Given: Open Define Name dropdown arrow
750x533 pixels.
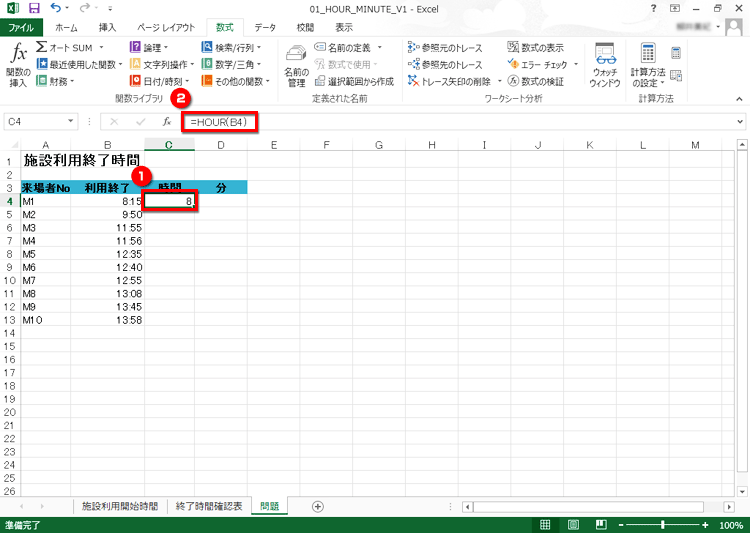Looking at the screenshot, I should click(379, 47).
